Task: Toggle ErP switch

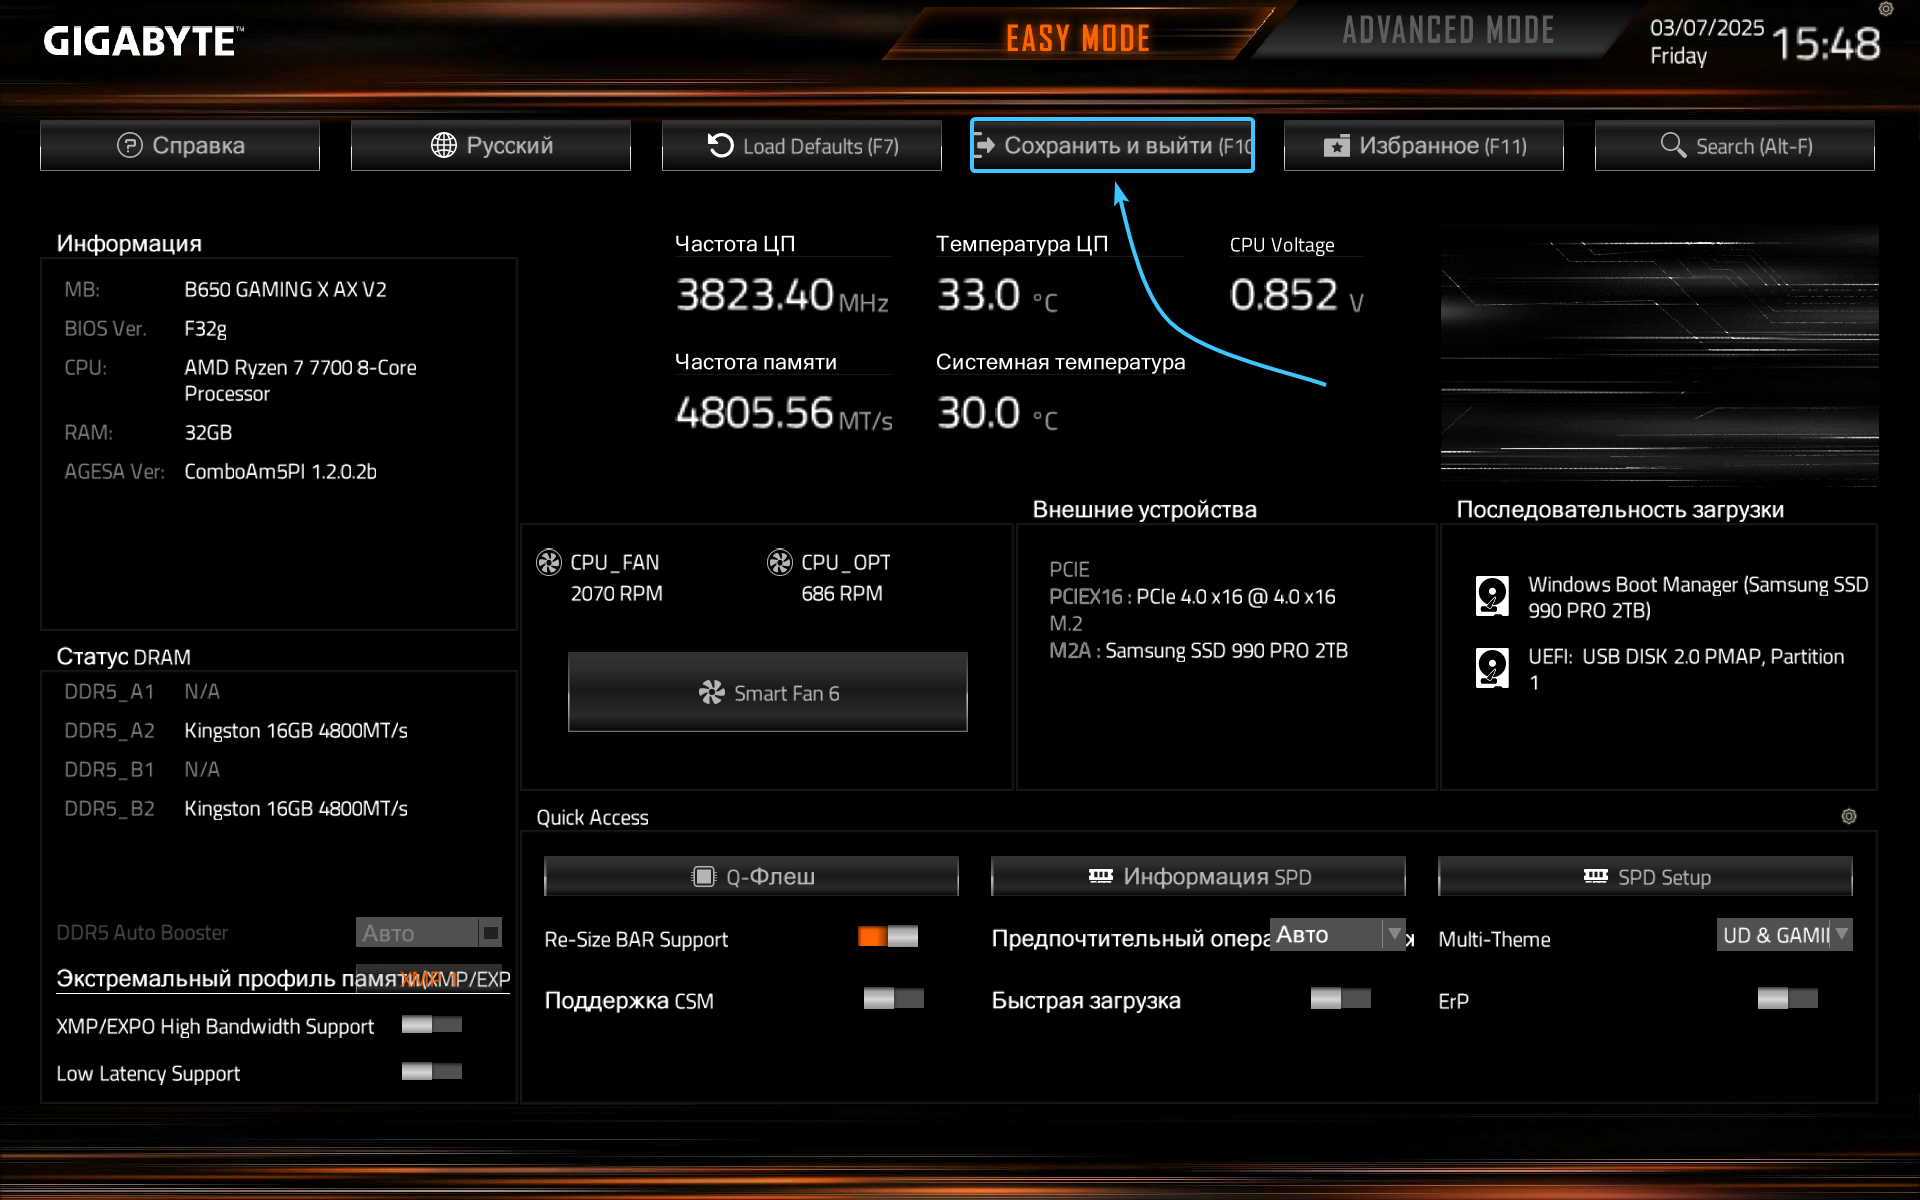Action: (1788, 999)
